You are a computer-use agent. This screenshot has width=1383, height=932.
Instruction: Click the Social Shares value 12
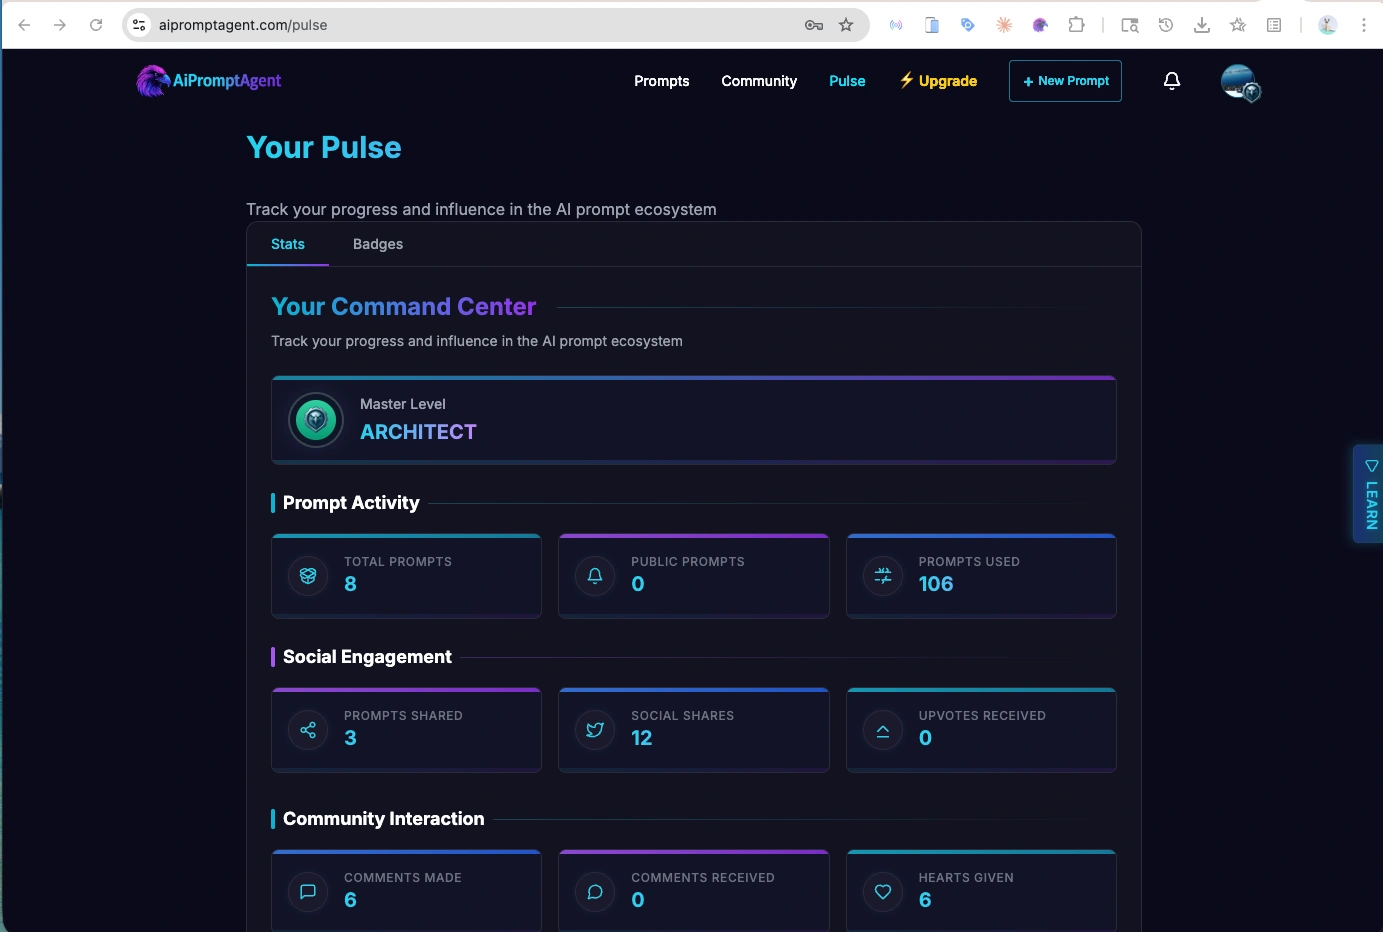(x=642, y=738)
